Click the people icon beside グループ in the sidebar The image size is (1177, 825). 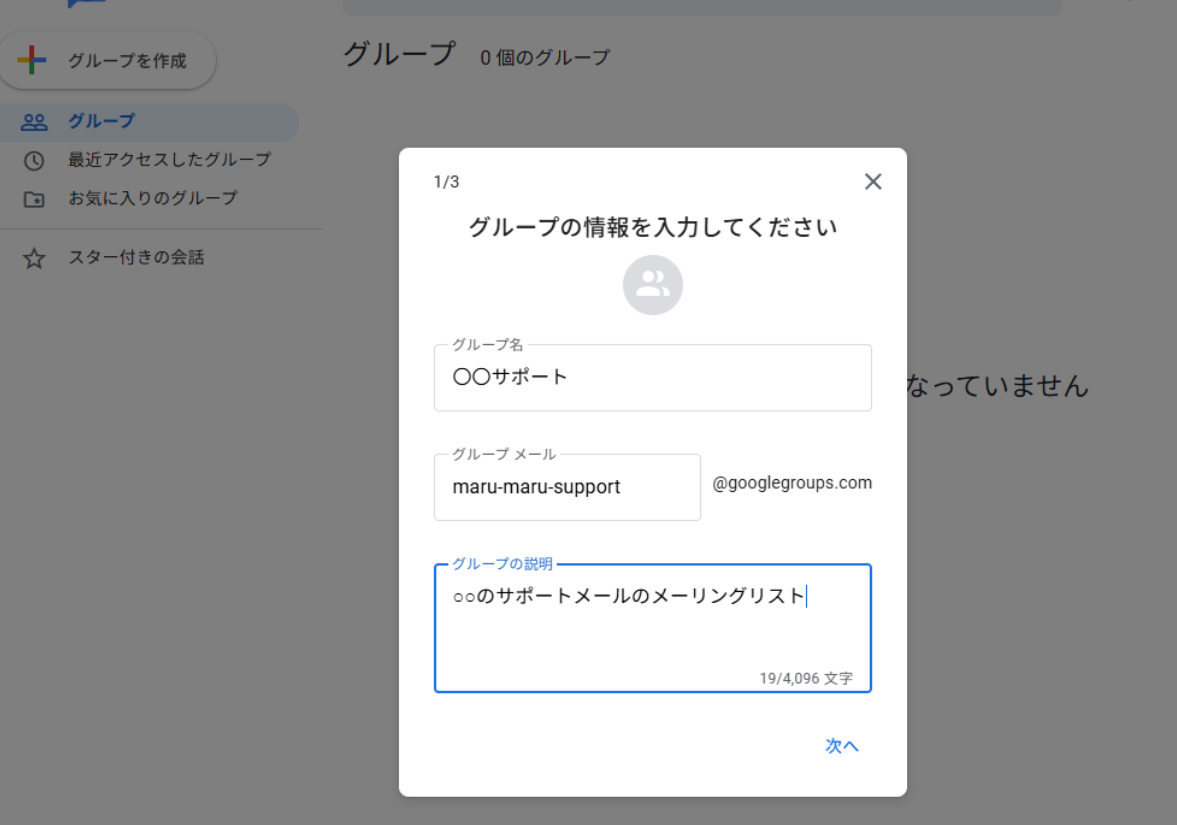[x=34, y=122]
